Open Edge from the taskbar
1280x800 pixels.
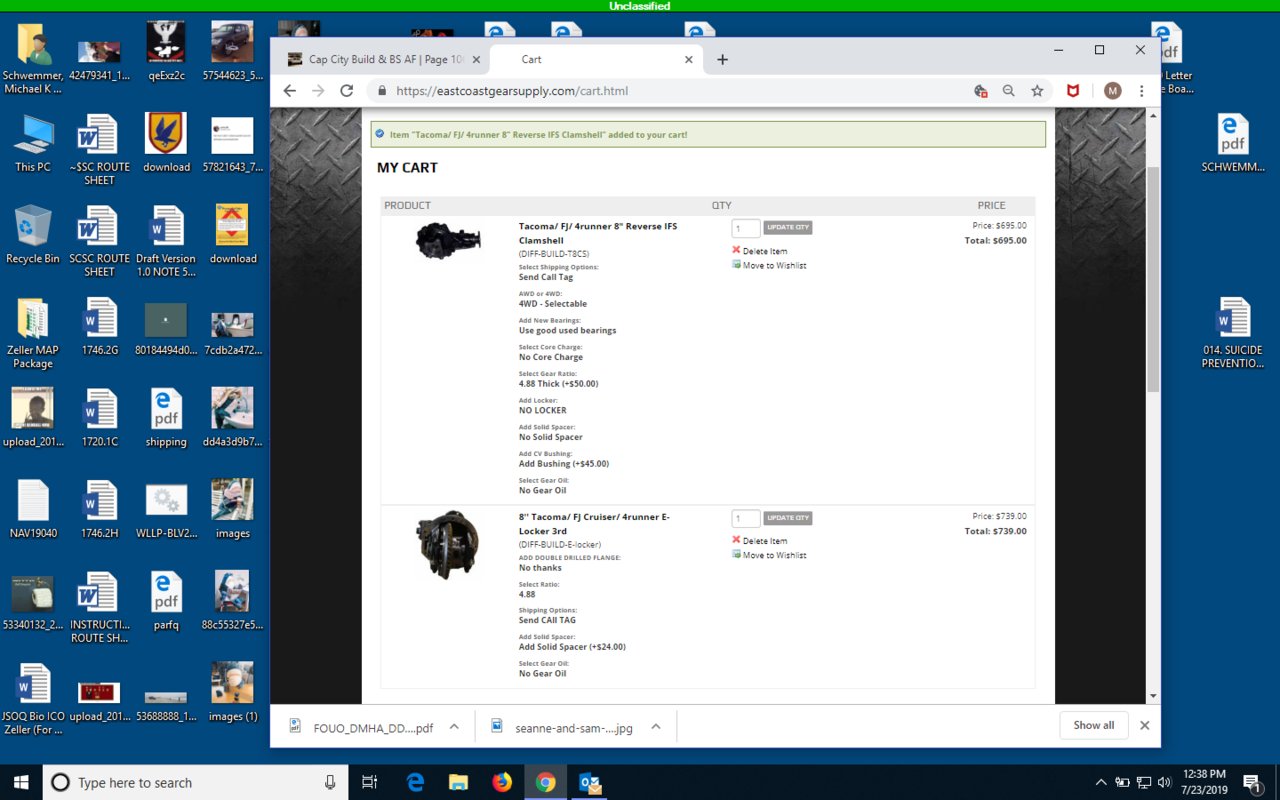tap(414, 782)
